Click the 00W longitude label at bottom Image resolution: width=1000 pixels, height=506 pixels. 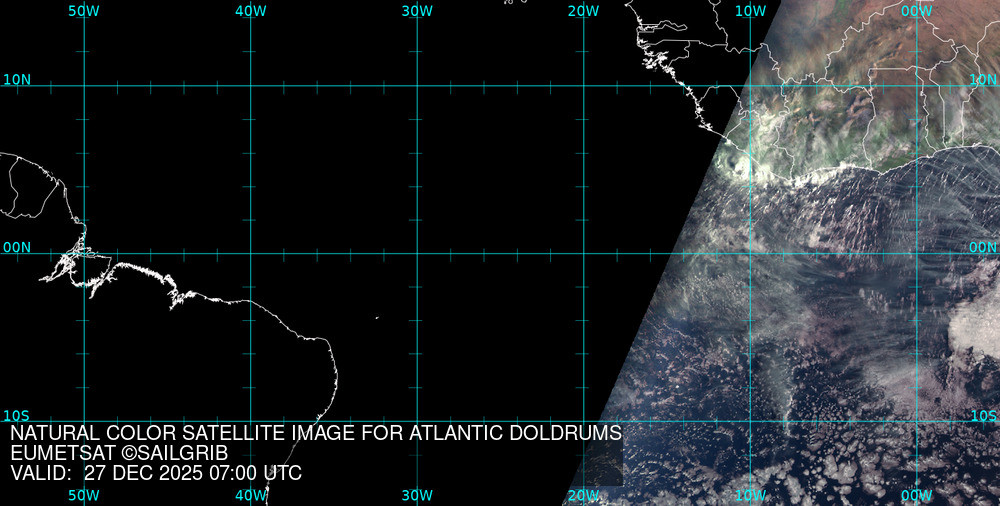pyautogui.click(x=916, y=495)
